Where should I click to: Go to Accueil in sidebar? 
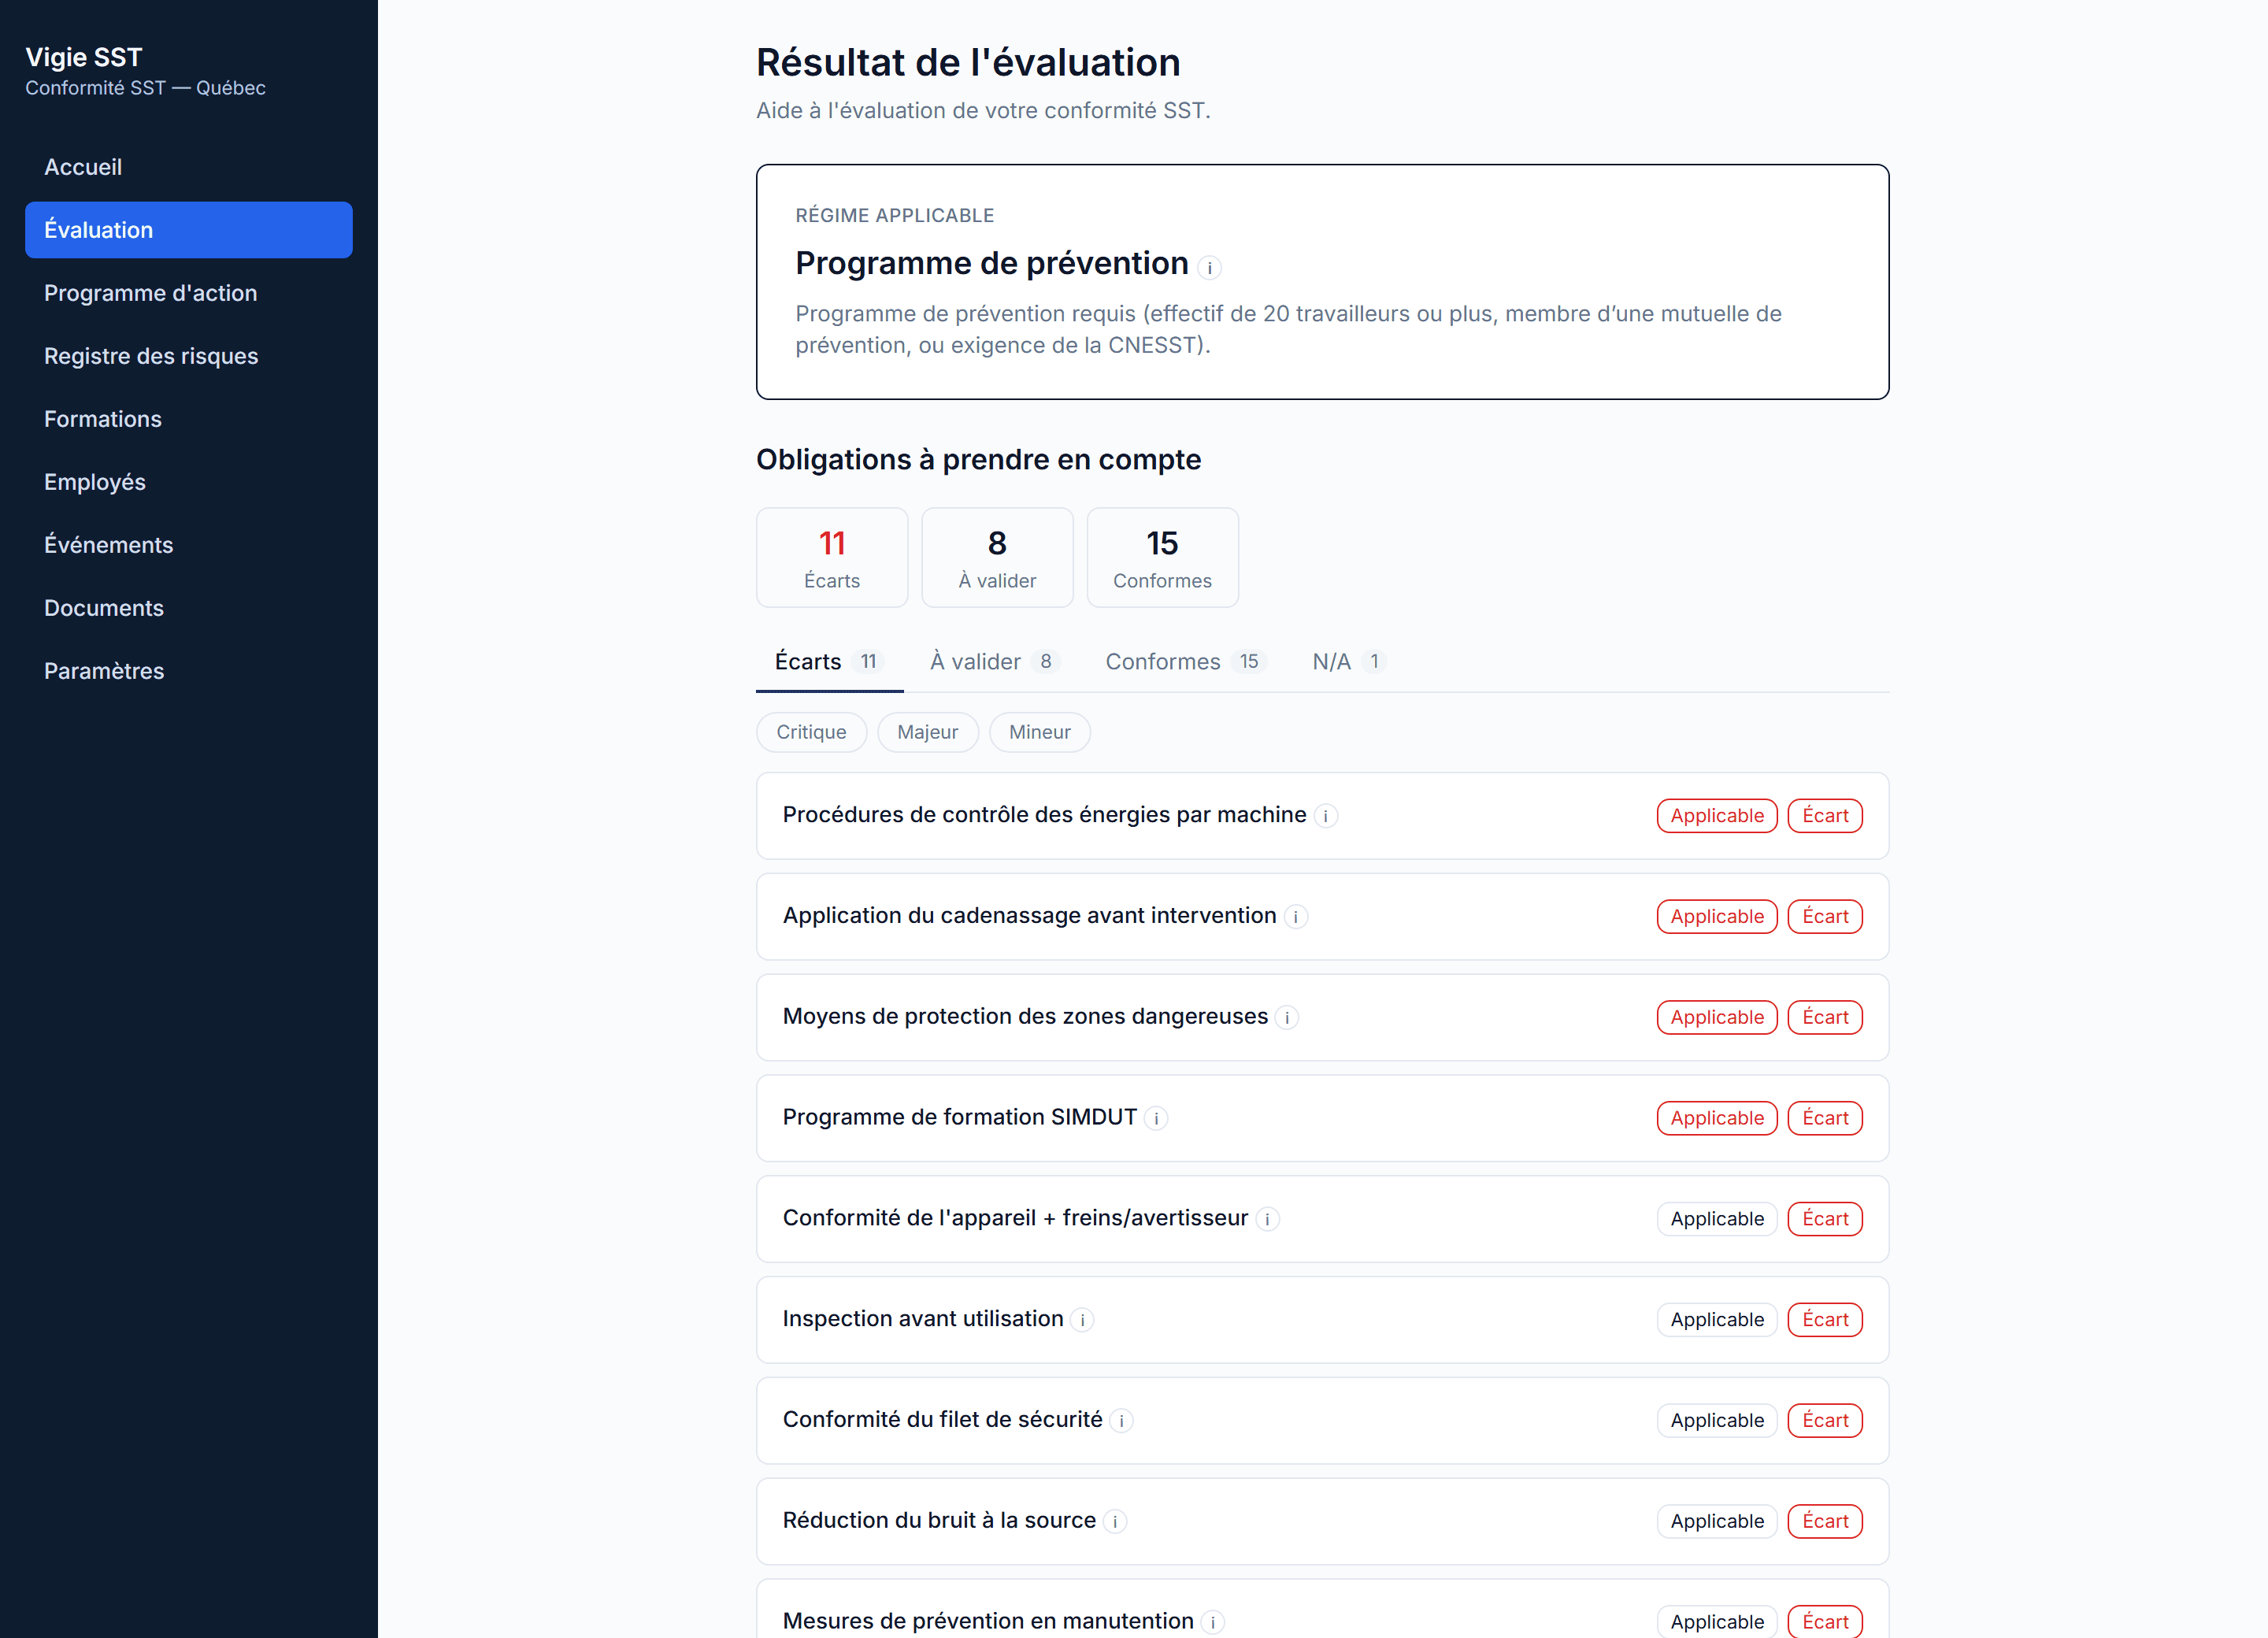(x=189, y=167)
